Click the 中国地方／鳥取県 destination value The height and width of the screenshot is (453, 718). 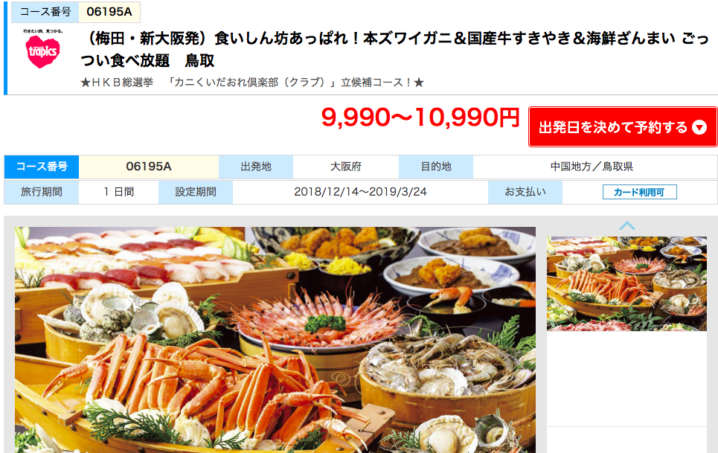coord(592,167)
